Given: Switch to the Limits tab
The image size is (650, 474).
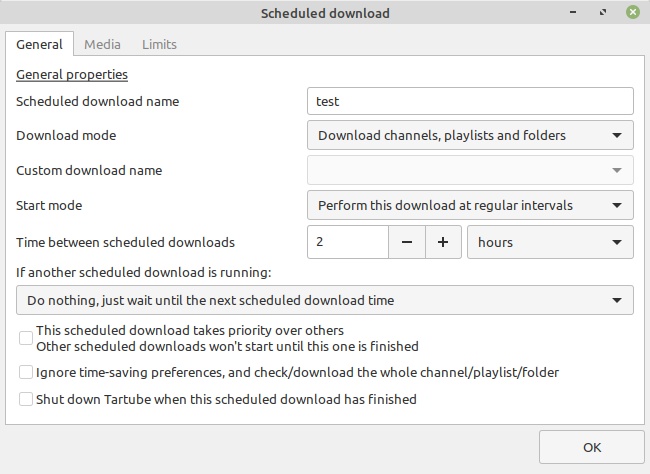Looking at the screenshot, I should (x=159, y=44).
